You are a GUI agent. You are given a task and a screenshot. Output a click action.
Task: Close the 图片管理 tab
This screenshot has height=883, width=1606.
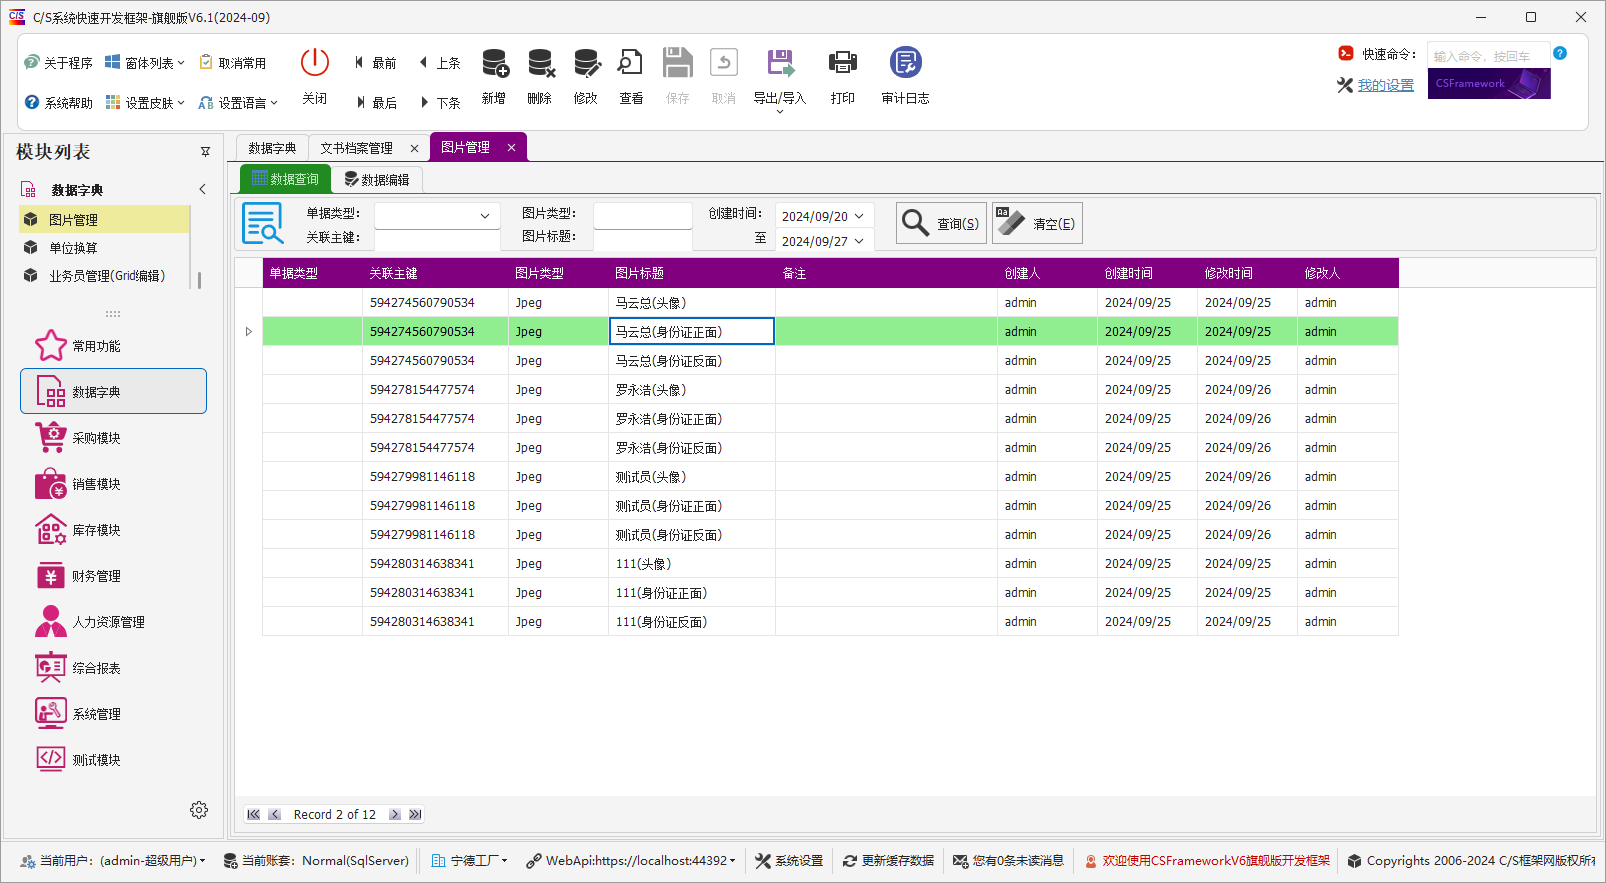coord(511,147)
